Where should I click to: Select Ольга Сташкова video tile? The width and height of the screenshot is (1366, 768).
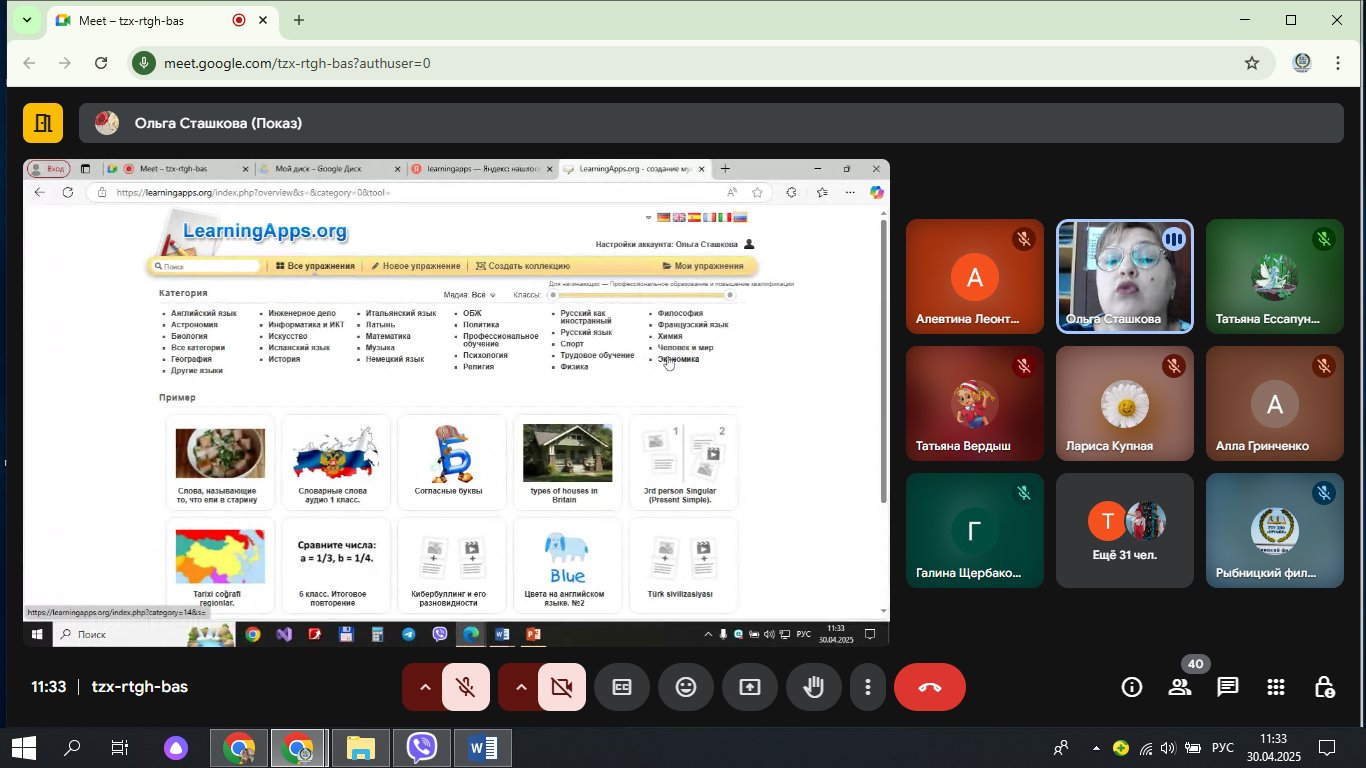1125,276
